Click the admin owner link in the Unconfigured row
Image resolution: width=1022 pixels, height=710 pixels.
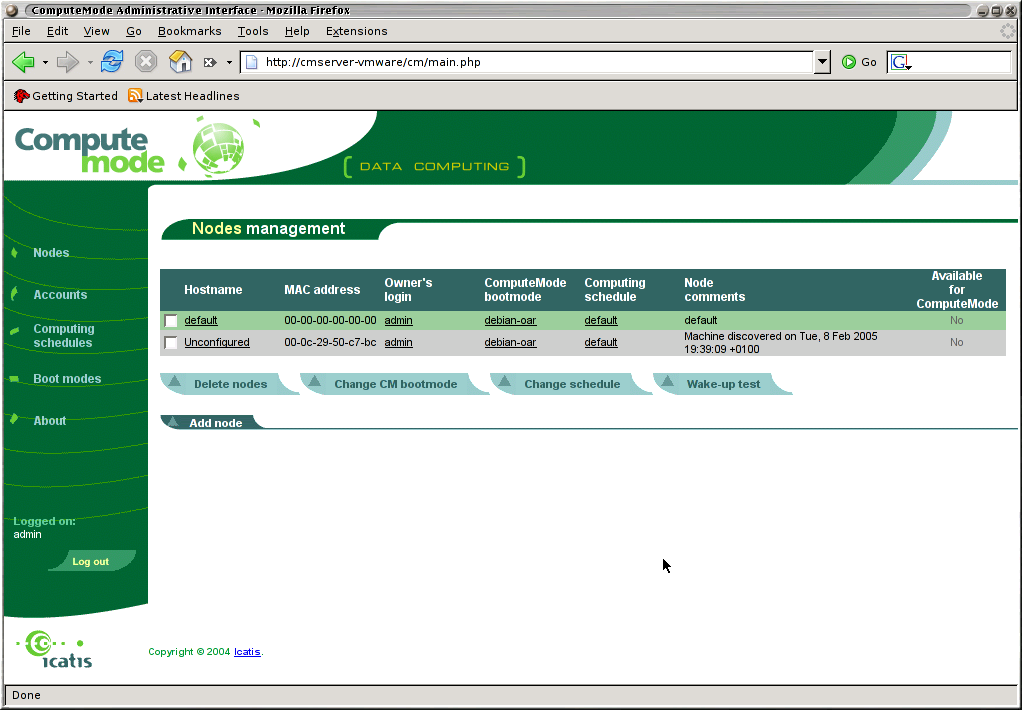coord(398,342)
